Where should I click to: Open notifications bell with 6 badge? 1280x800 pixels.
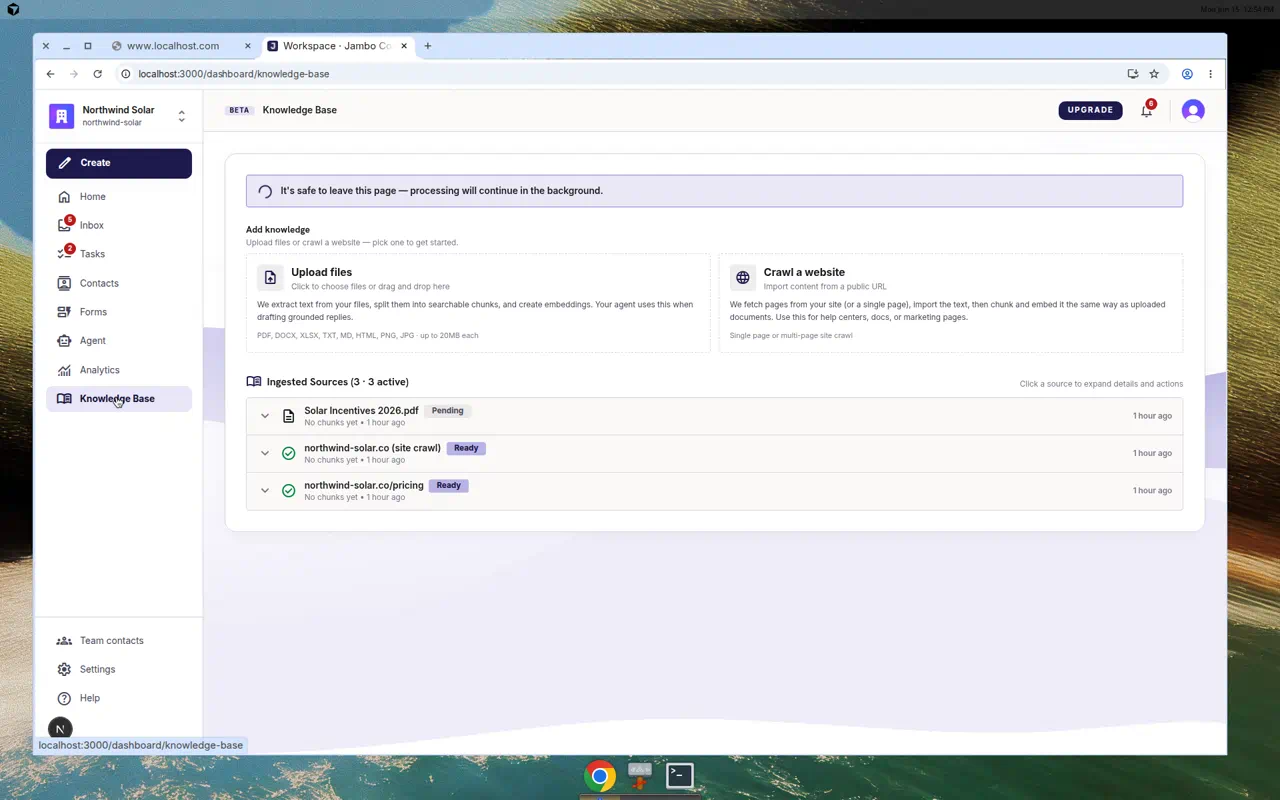pyautogui.click(x=1147, y=110)
